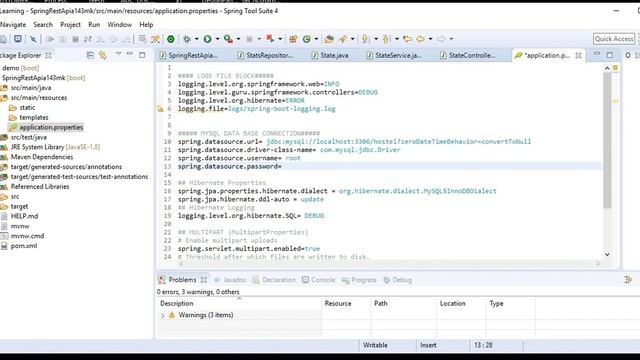Open the Forward history dropdown arrow
The width and height of the screenshot is (640, 360).
click(451, 39)
